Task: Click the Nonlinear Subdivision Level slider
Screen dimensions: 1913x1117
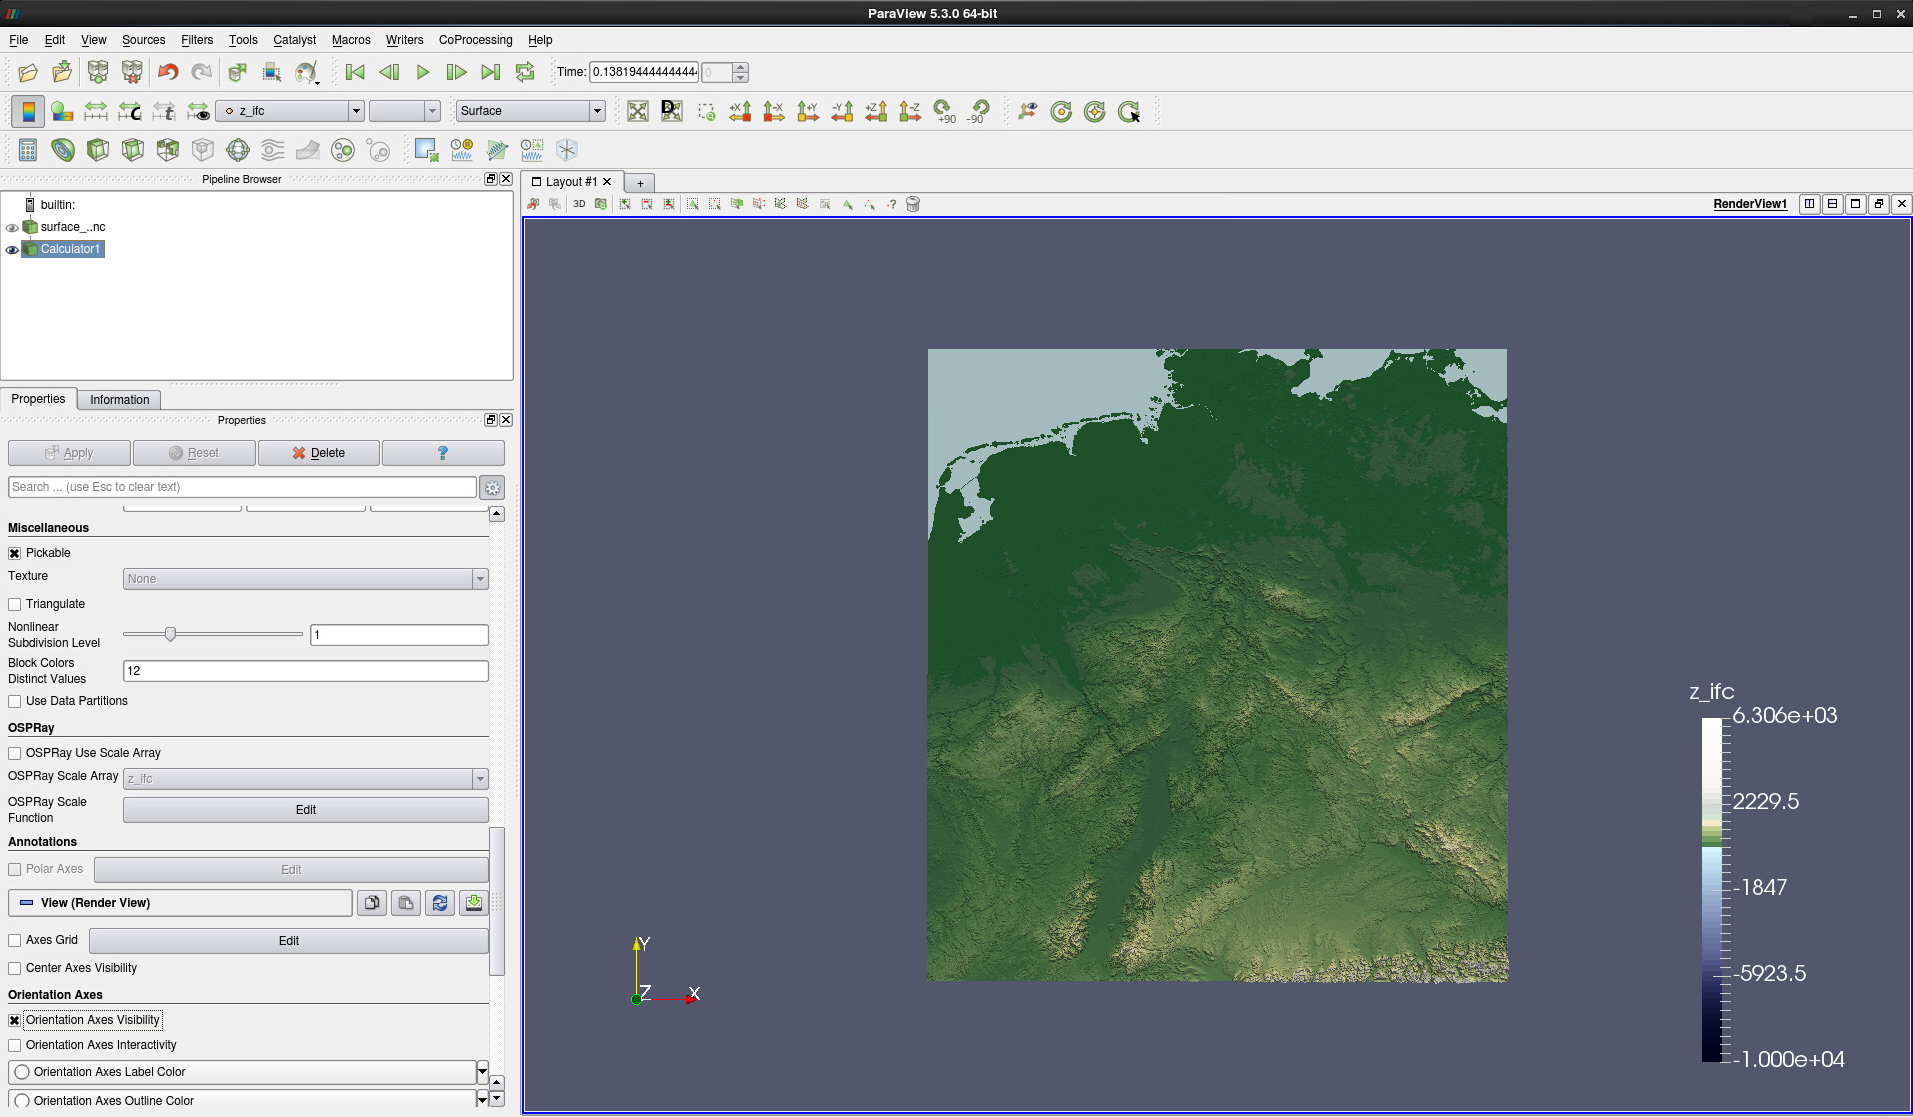Action: [x=171, y=635]
